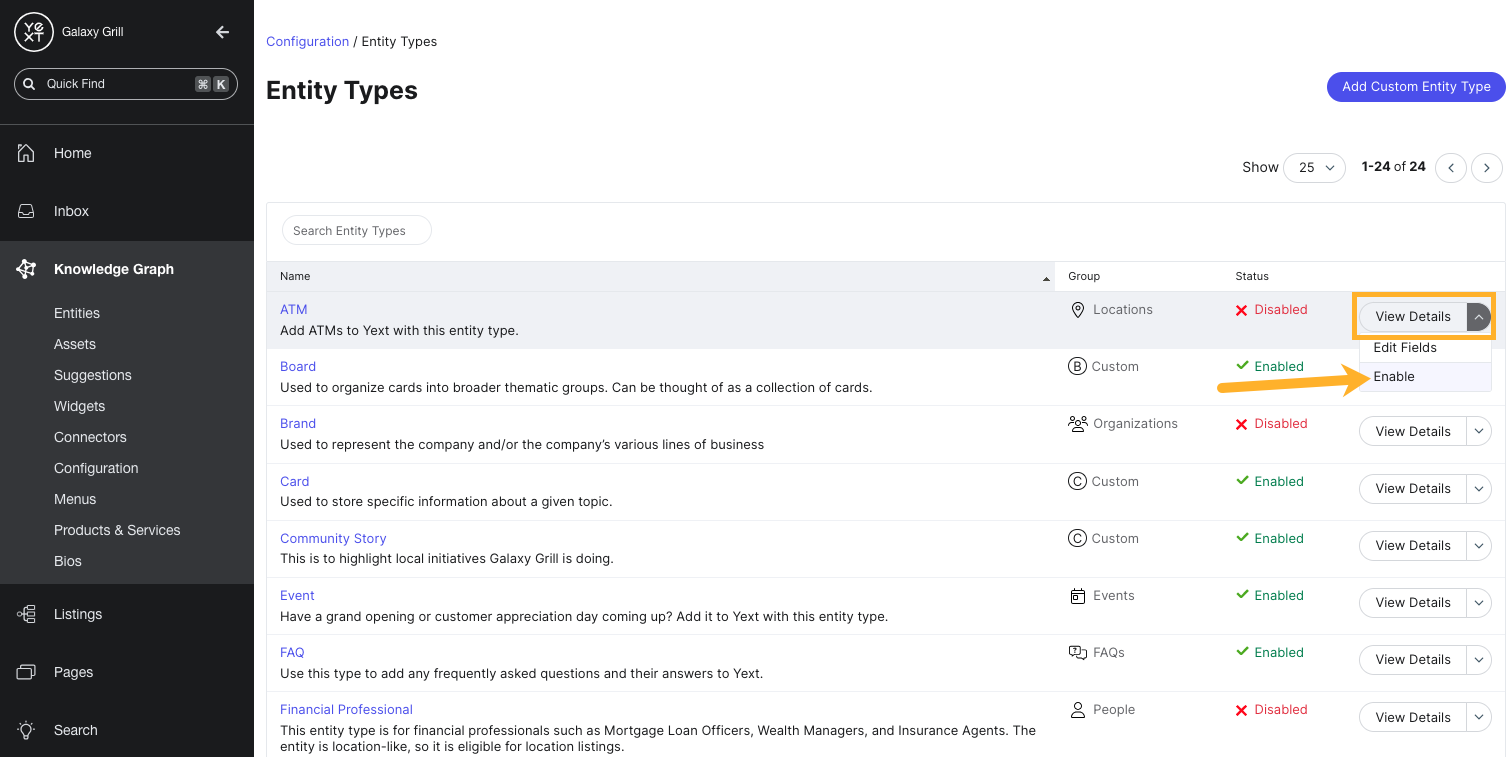Screen dimensions: 1510x757
Task: Expand Community Story row actions dropdown arrow
Action: click(x=1479, y=546)
